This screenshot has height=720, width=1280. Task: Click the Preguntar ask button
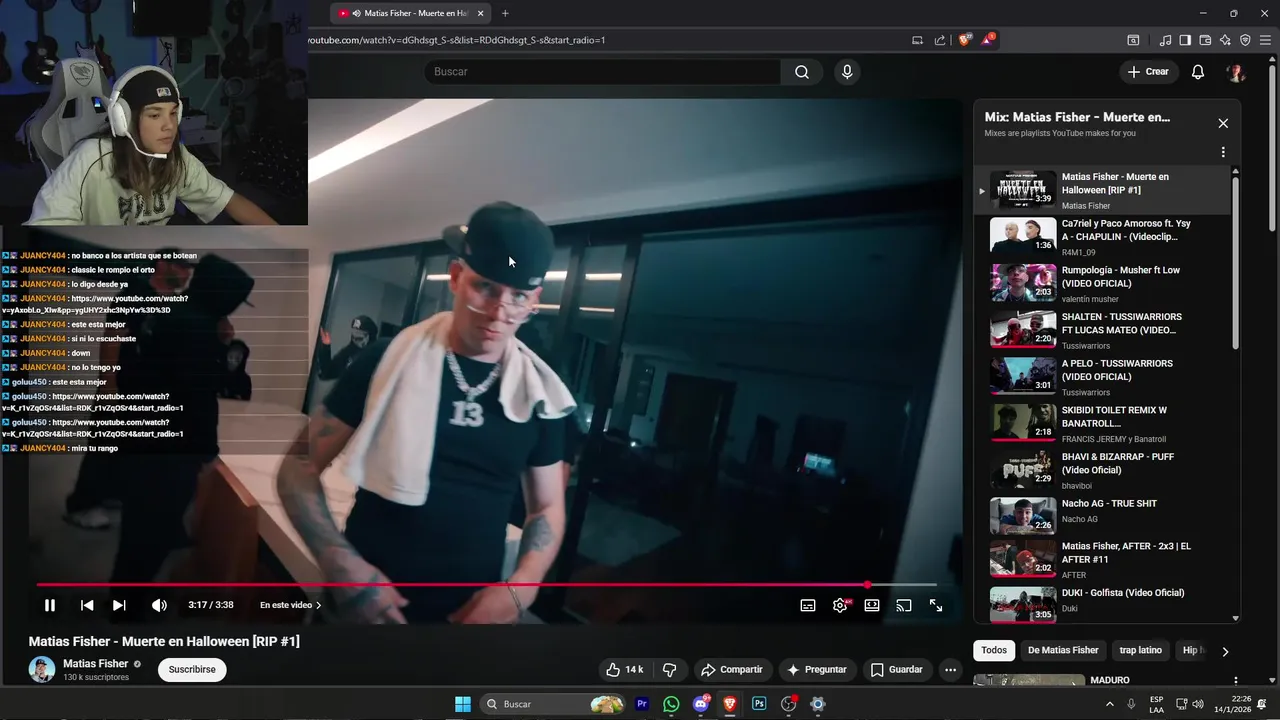pos(816,669)
